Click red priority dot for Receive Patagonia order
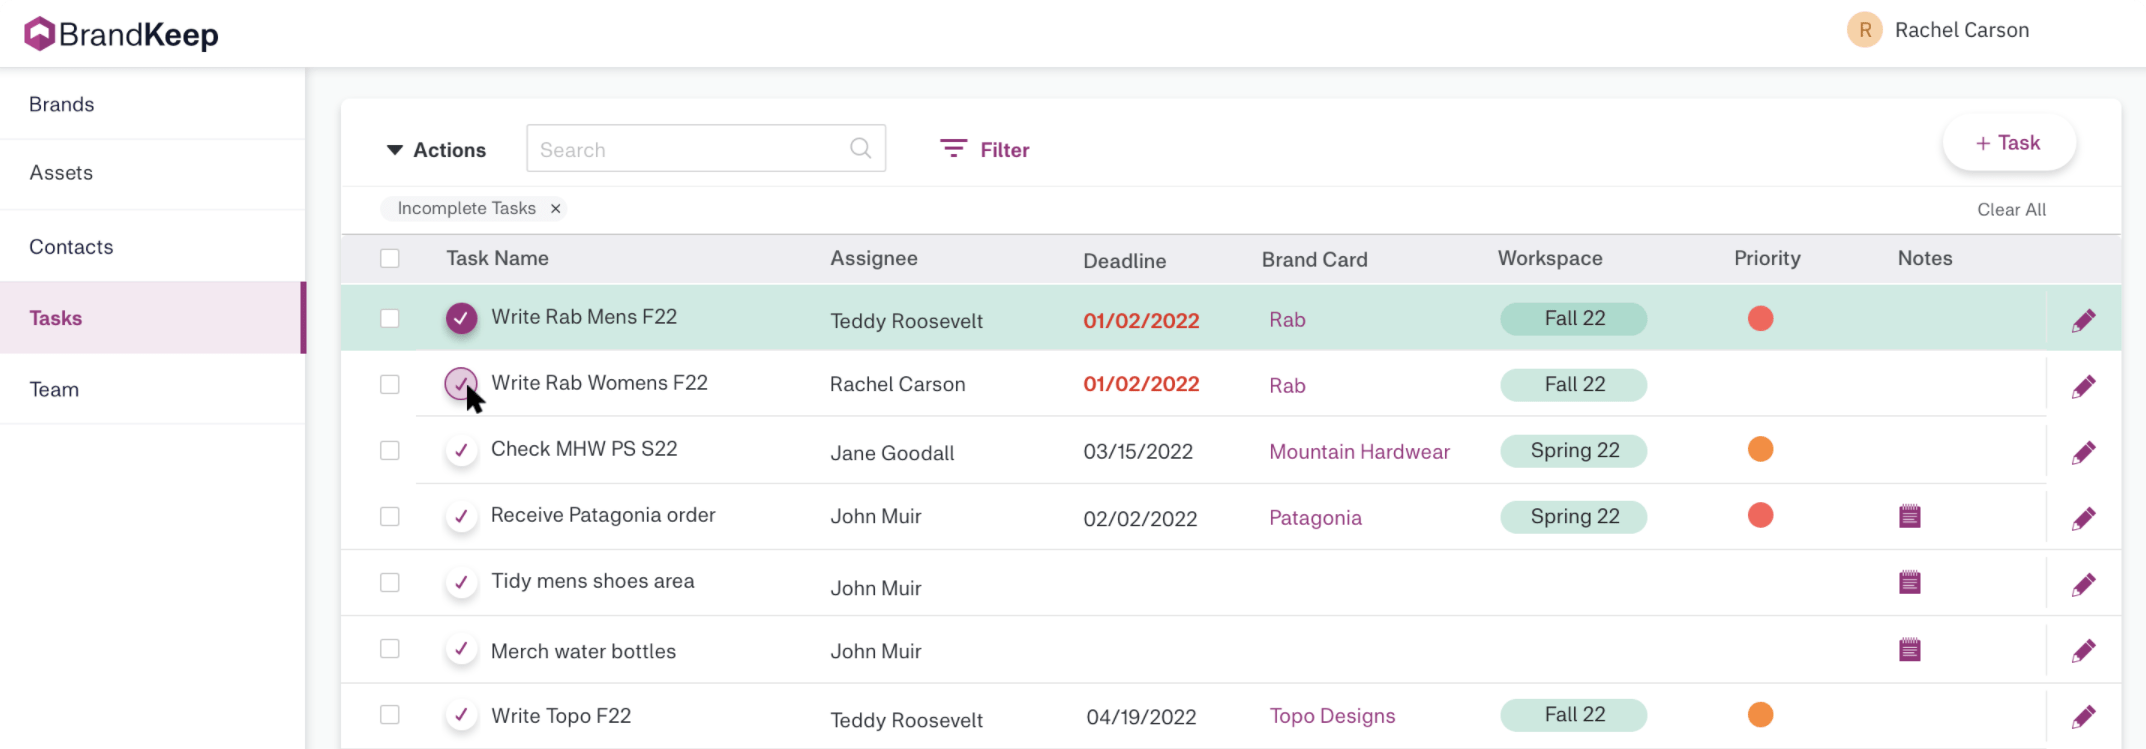 (x=1760, y=515)
